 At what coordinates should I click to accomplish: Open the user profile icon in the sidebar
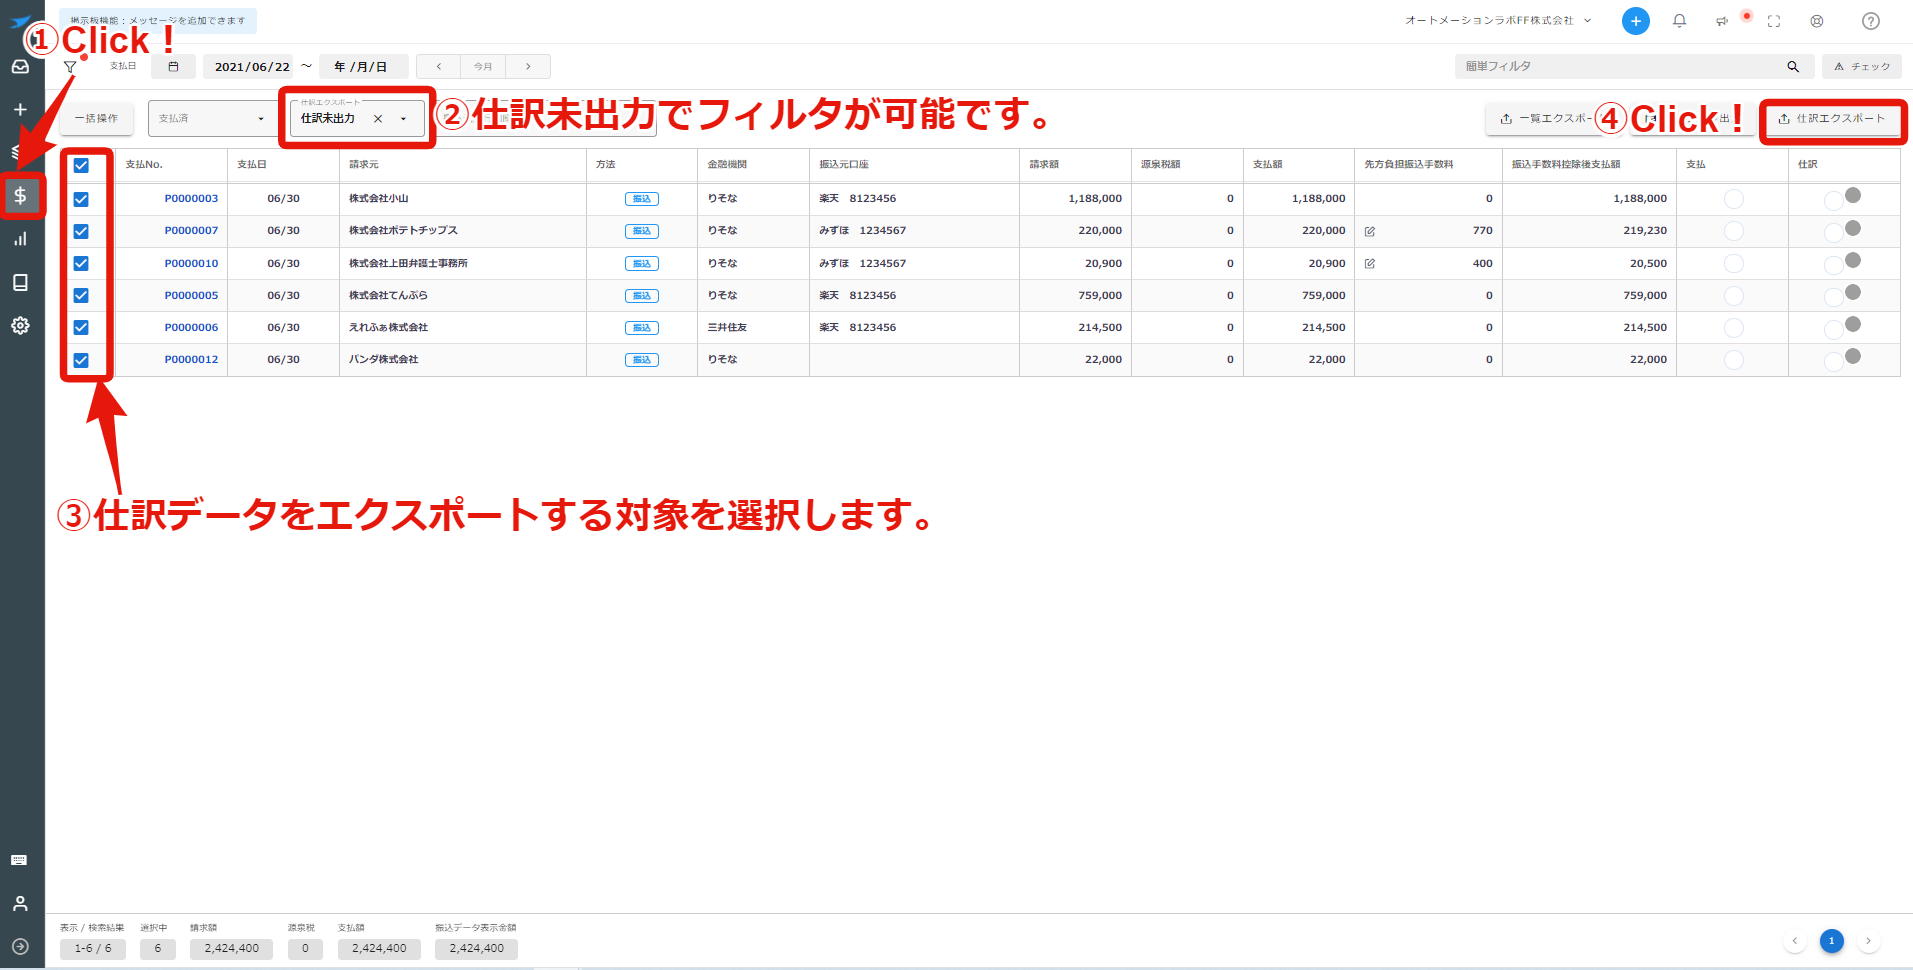(x=20, y=903)
